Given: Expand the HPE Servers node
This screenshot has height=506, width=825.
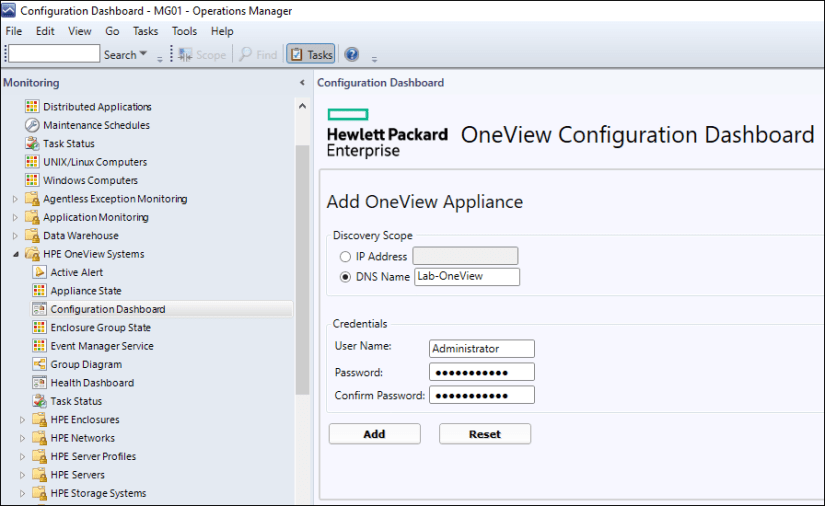Looking at the screenshot, I should [x=22, y=475].
